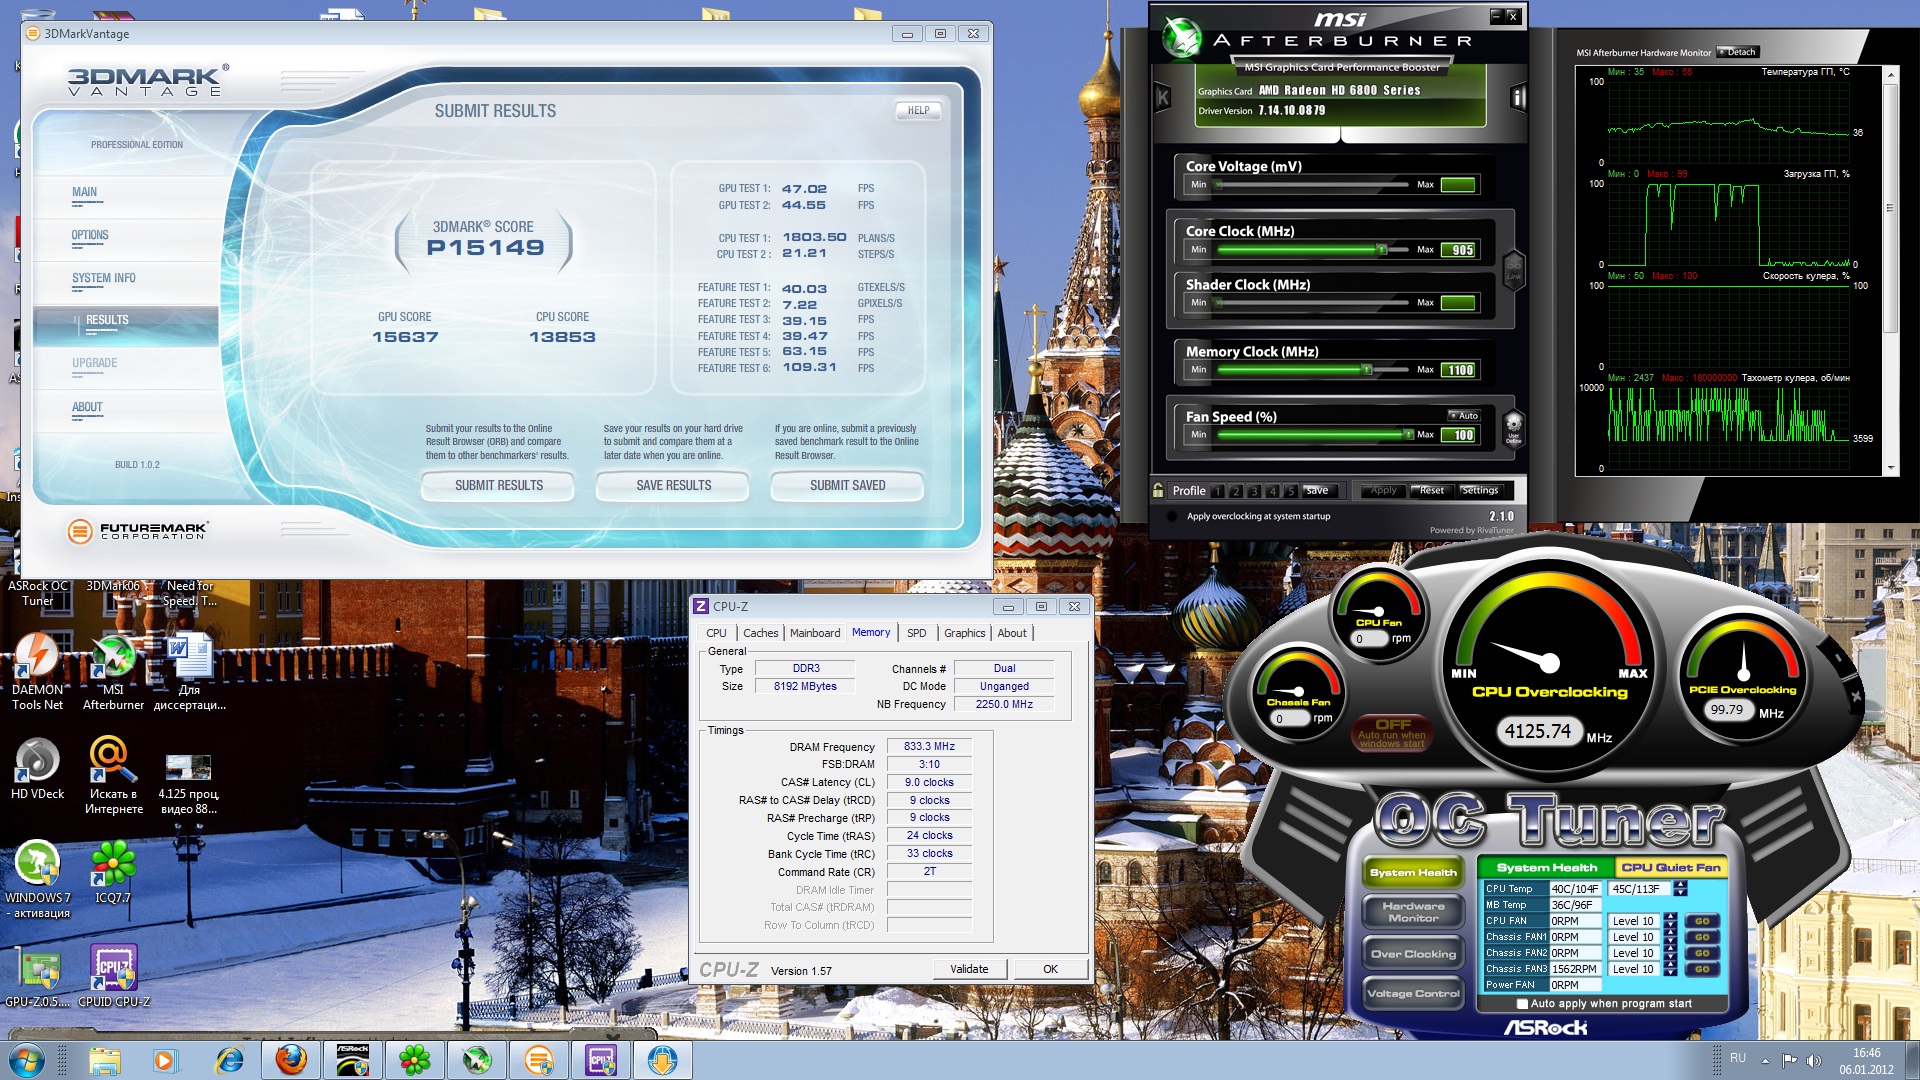Click Core Clock value field 905
The height and width of the screenshot is (1080, 1920).
pyautogui.click(x=1458, y=250)
